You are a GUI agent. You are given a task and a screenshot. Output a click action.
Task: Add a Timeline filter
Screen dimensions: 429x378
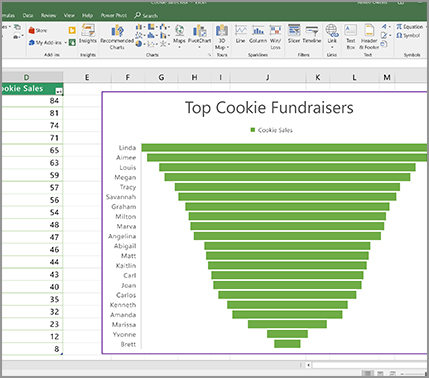pyautogui.click(x=312, y=34)
